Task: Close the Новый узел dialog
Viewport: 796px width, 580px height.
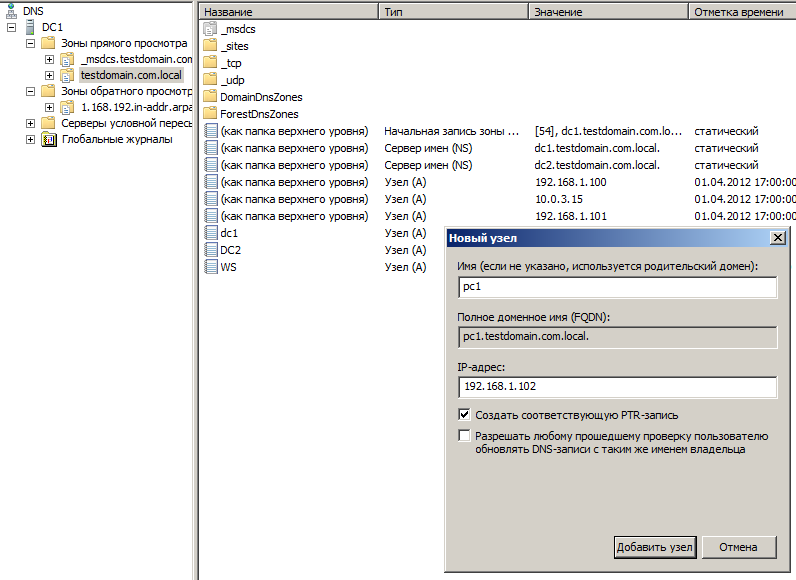Action: [x=776, y=238]
